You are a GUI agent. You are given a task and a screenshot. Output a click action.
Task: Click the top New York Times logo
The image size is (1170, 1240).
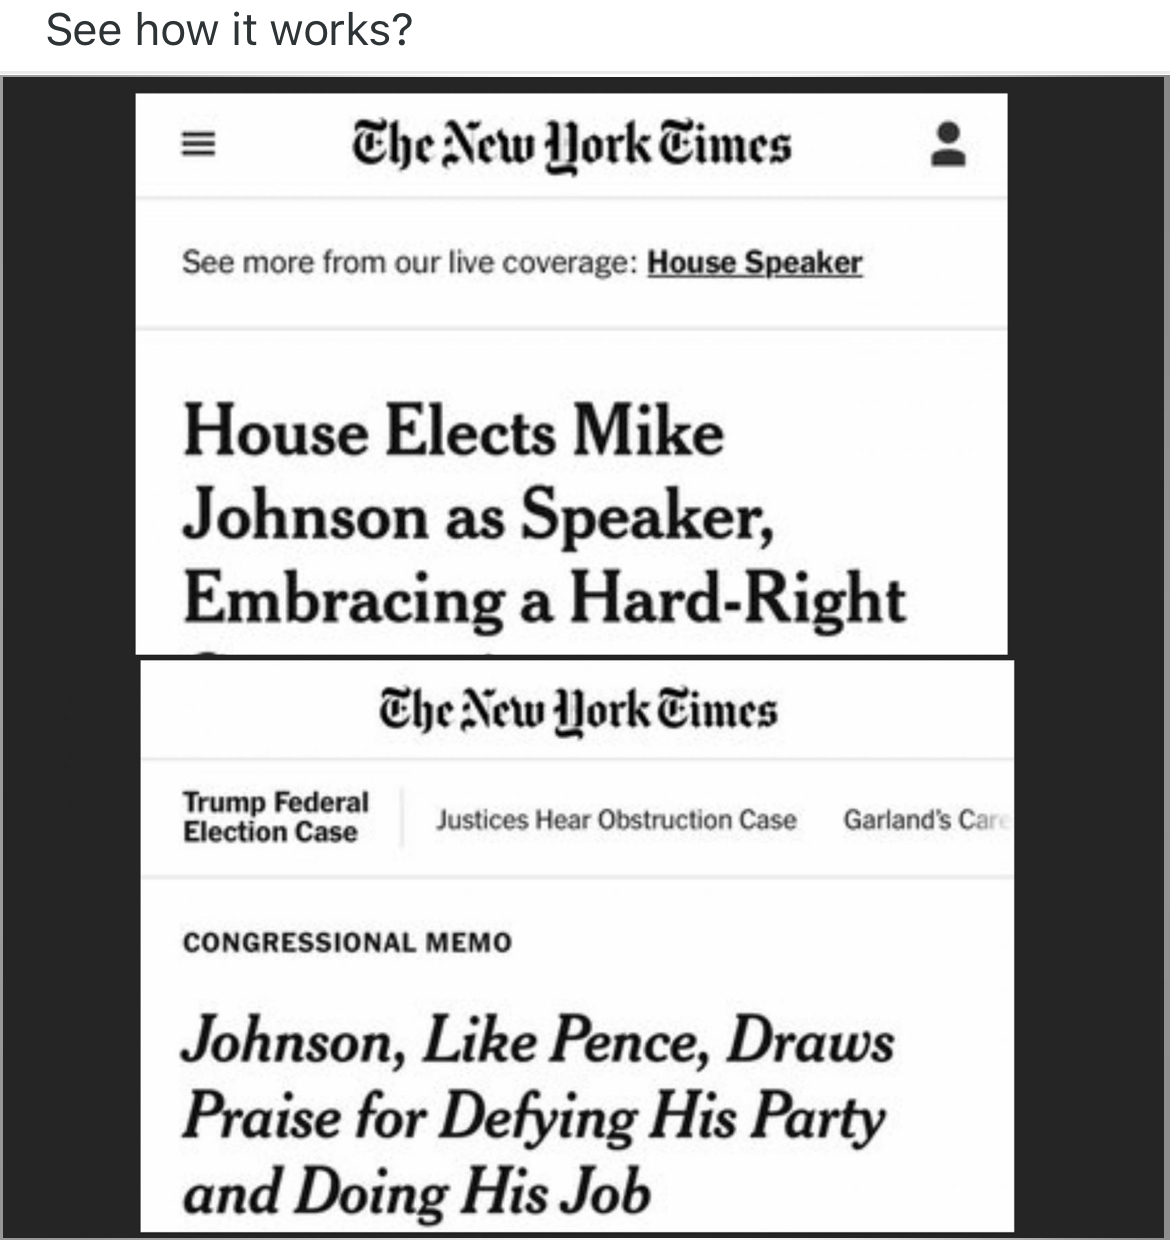pyautogui.click(x=571, y=146)
